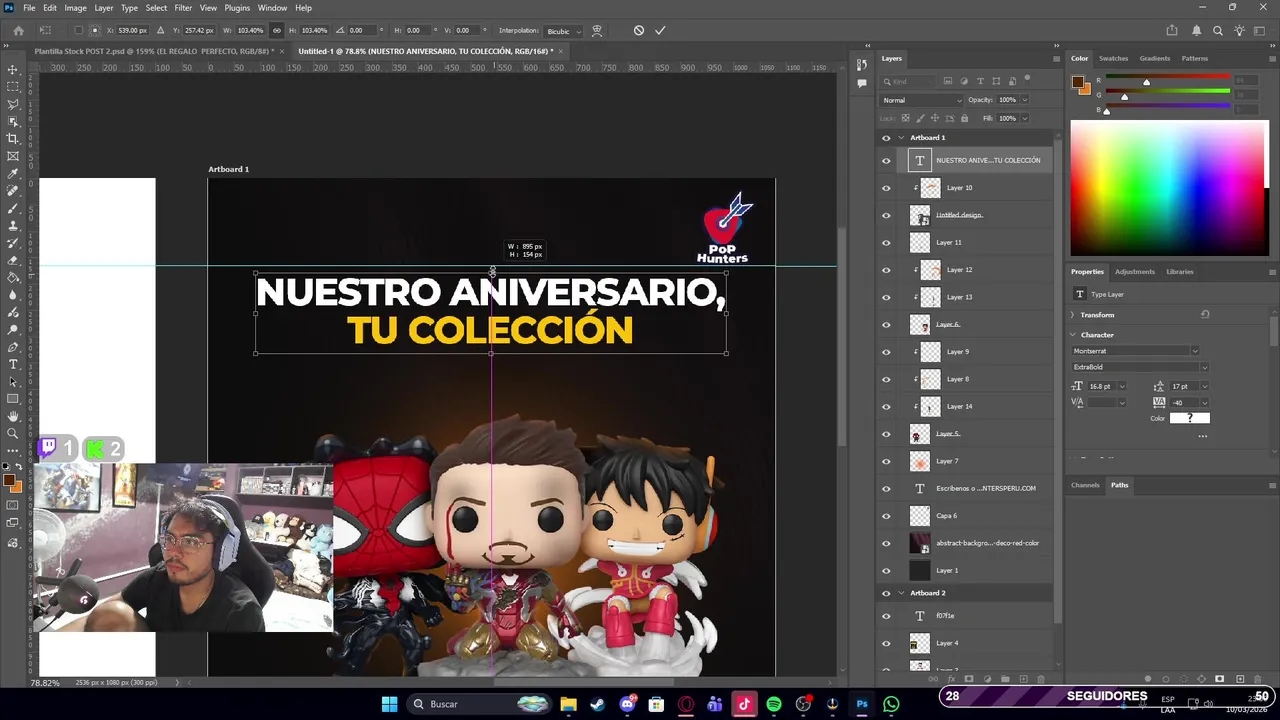This screenshot has width=1280, height=720.
Task: Select the Brush tool
Action: click(13, 208)
